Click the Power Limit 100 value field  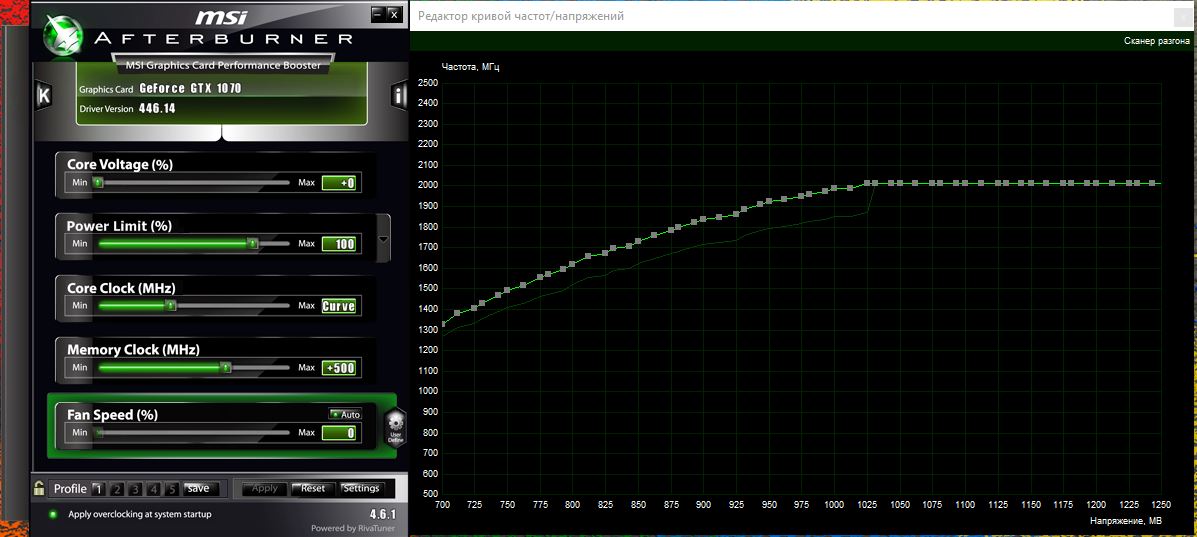(339, 244)
